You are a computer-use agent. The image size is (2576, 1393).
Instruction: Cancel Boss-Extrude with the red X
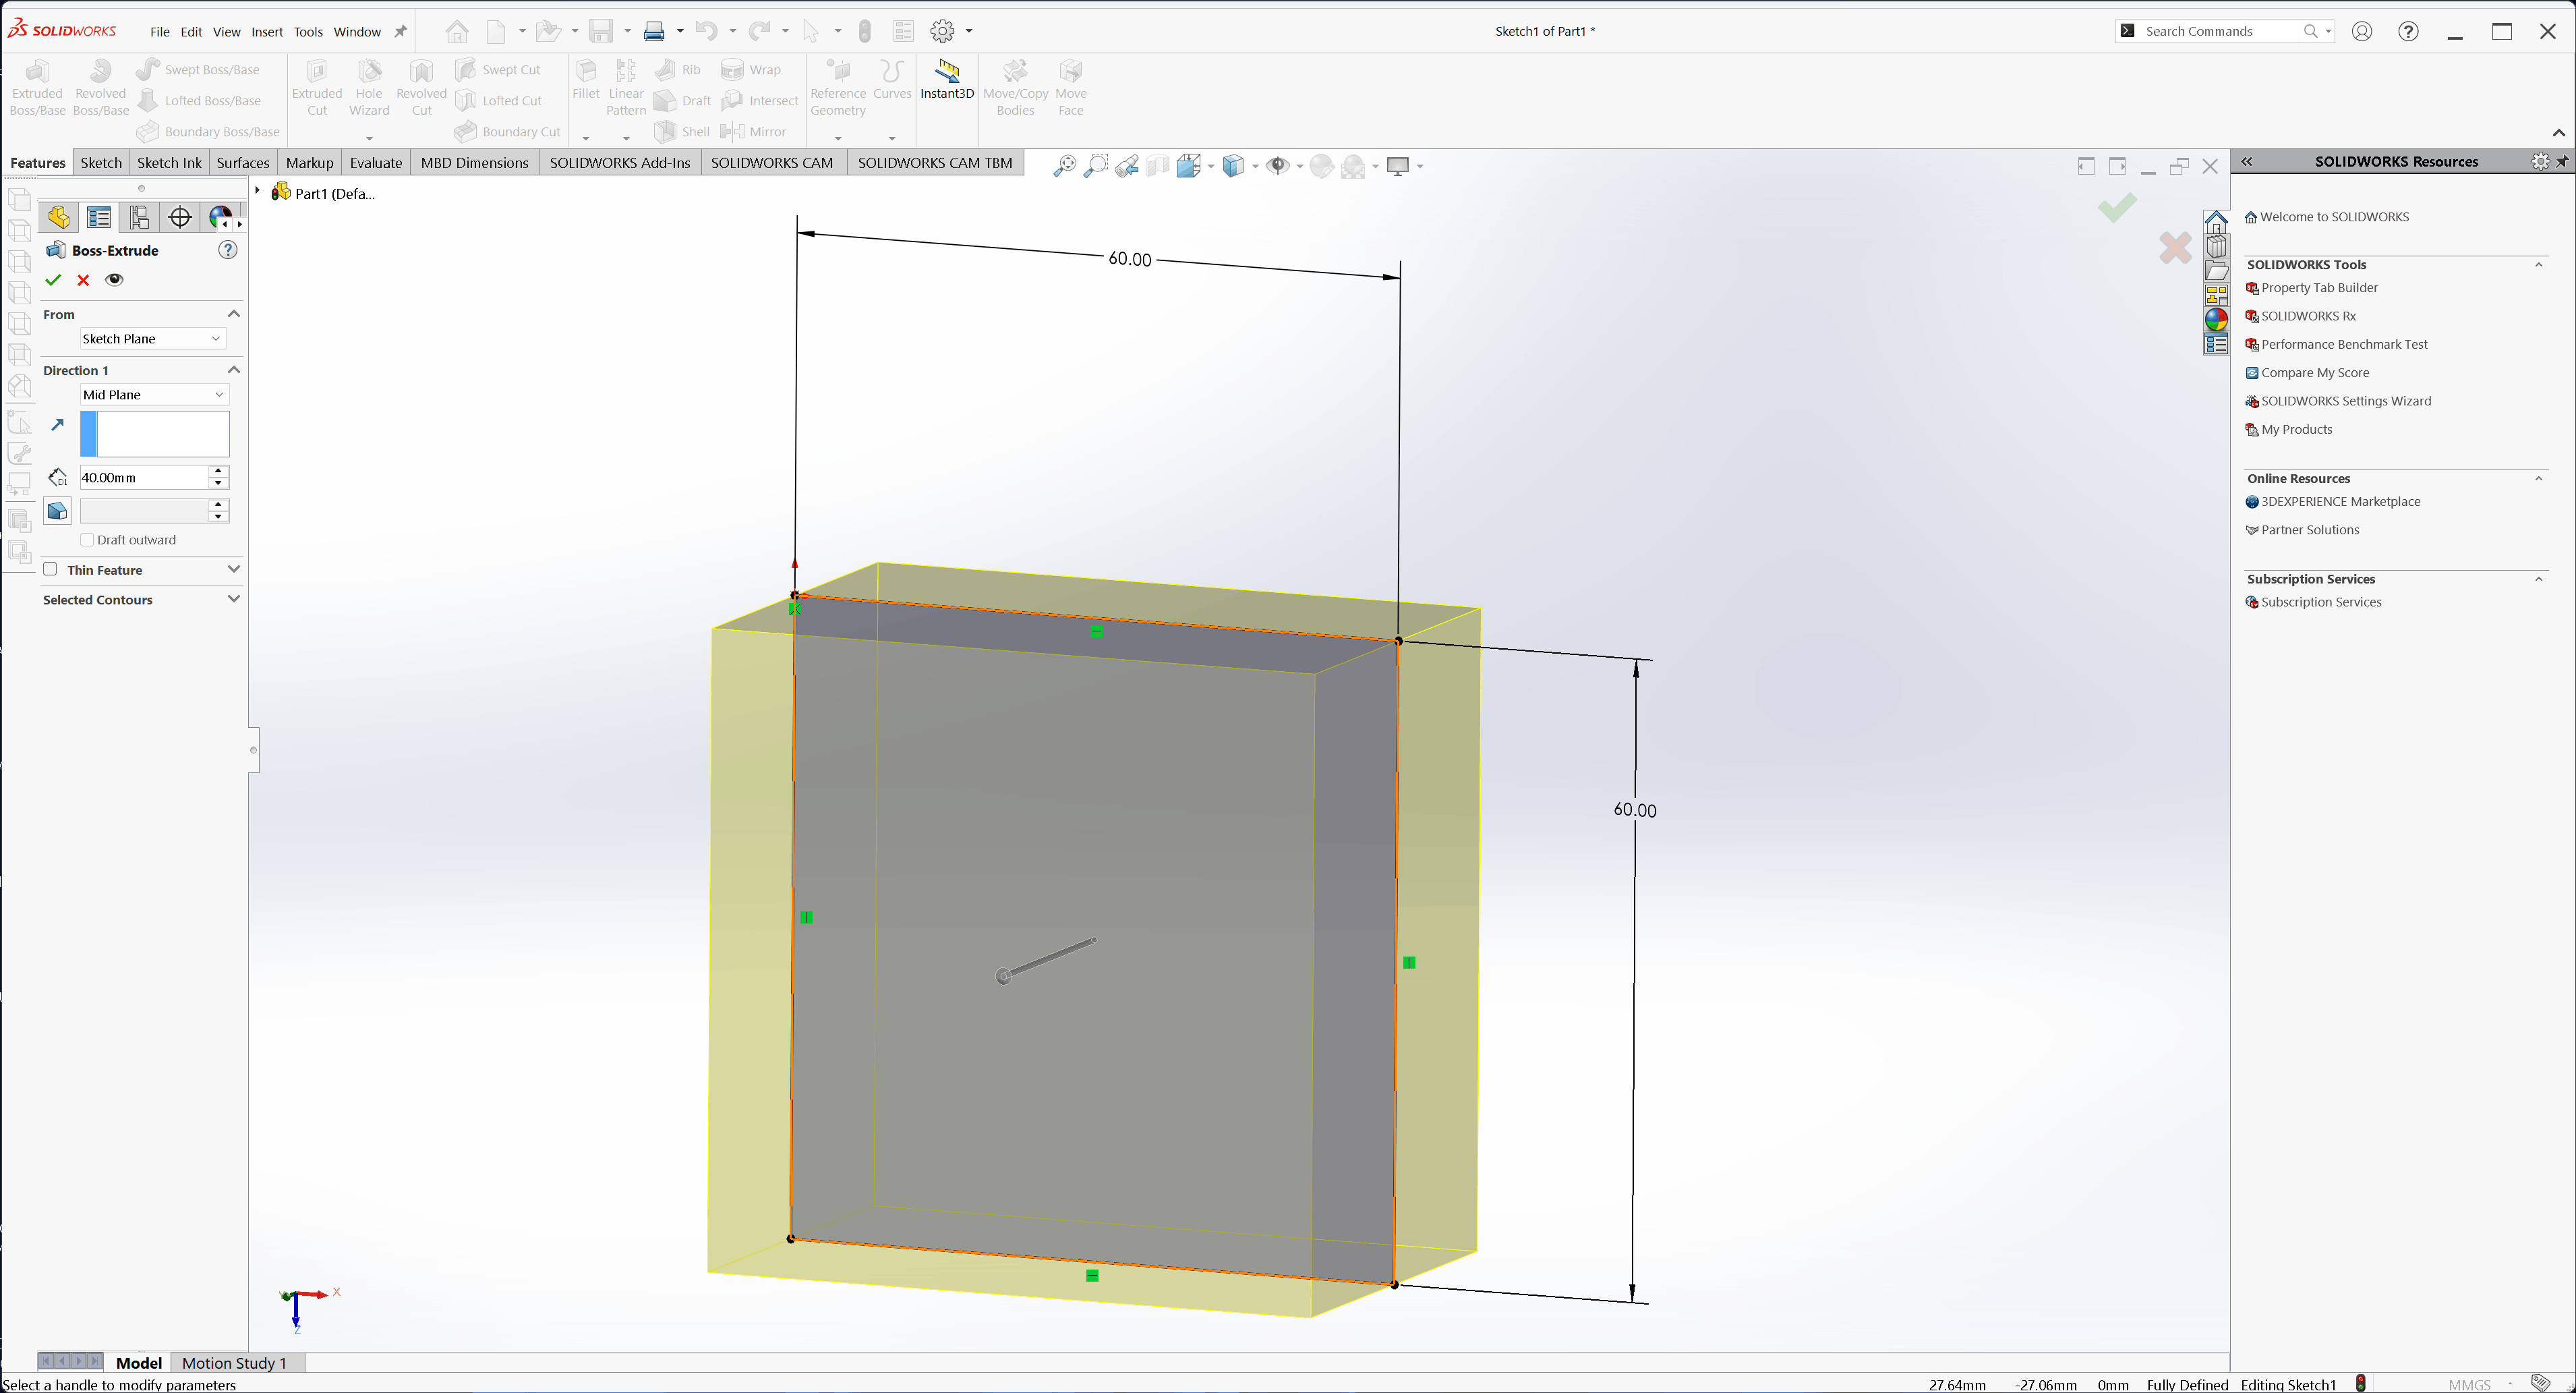point(83,280)
